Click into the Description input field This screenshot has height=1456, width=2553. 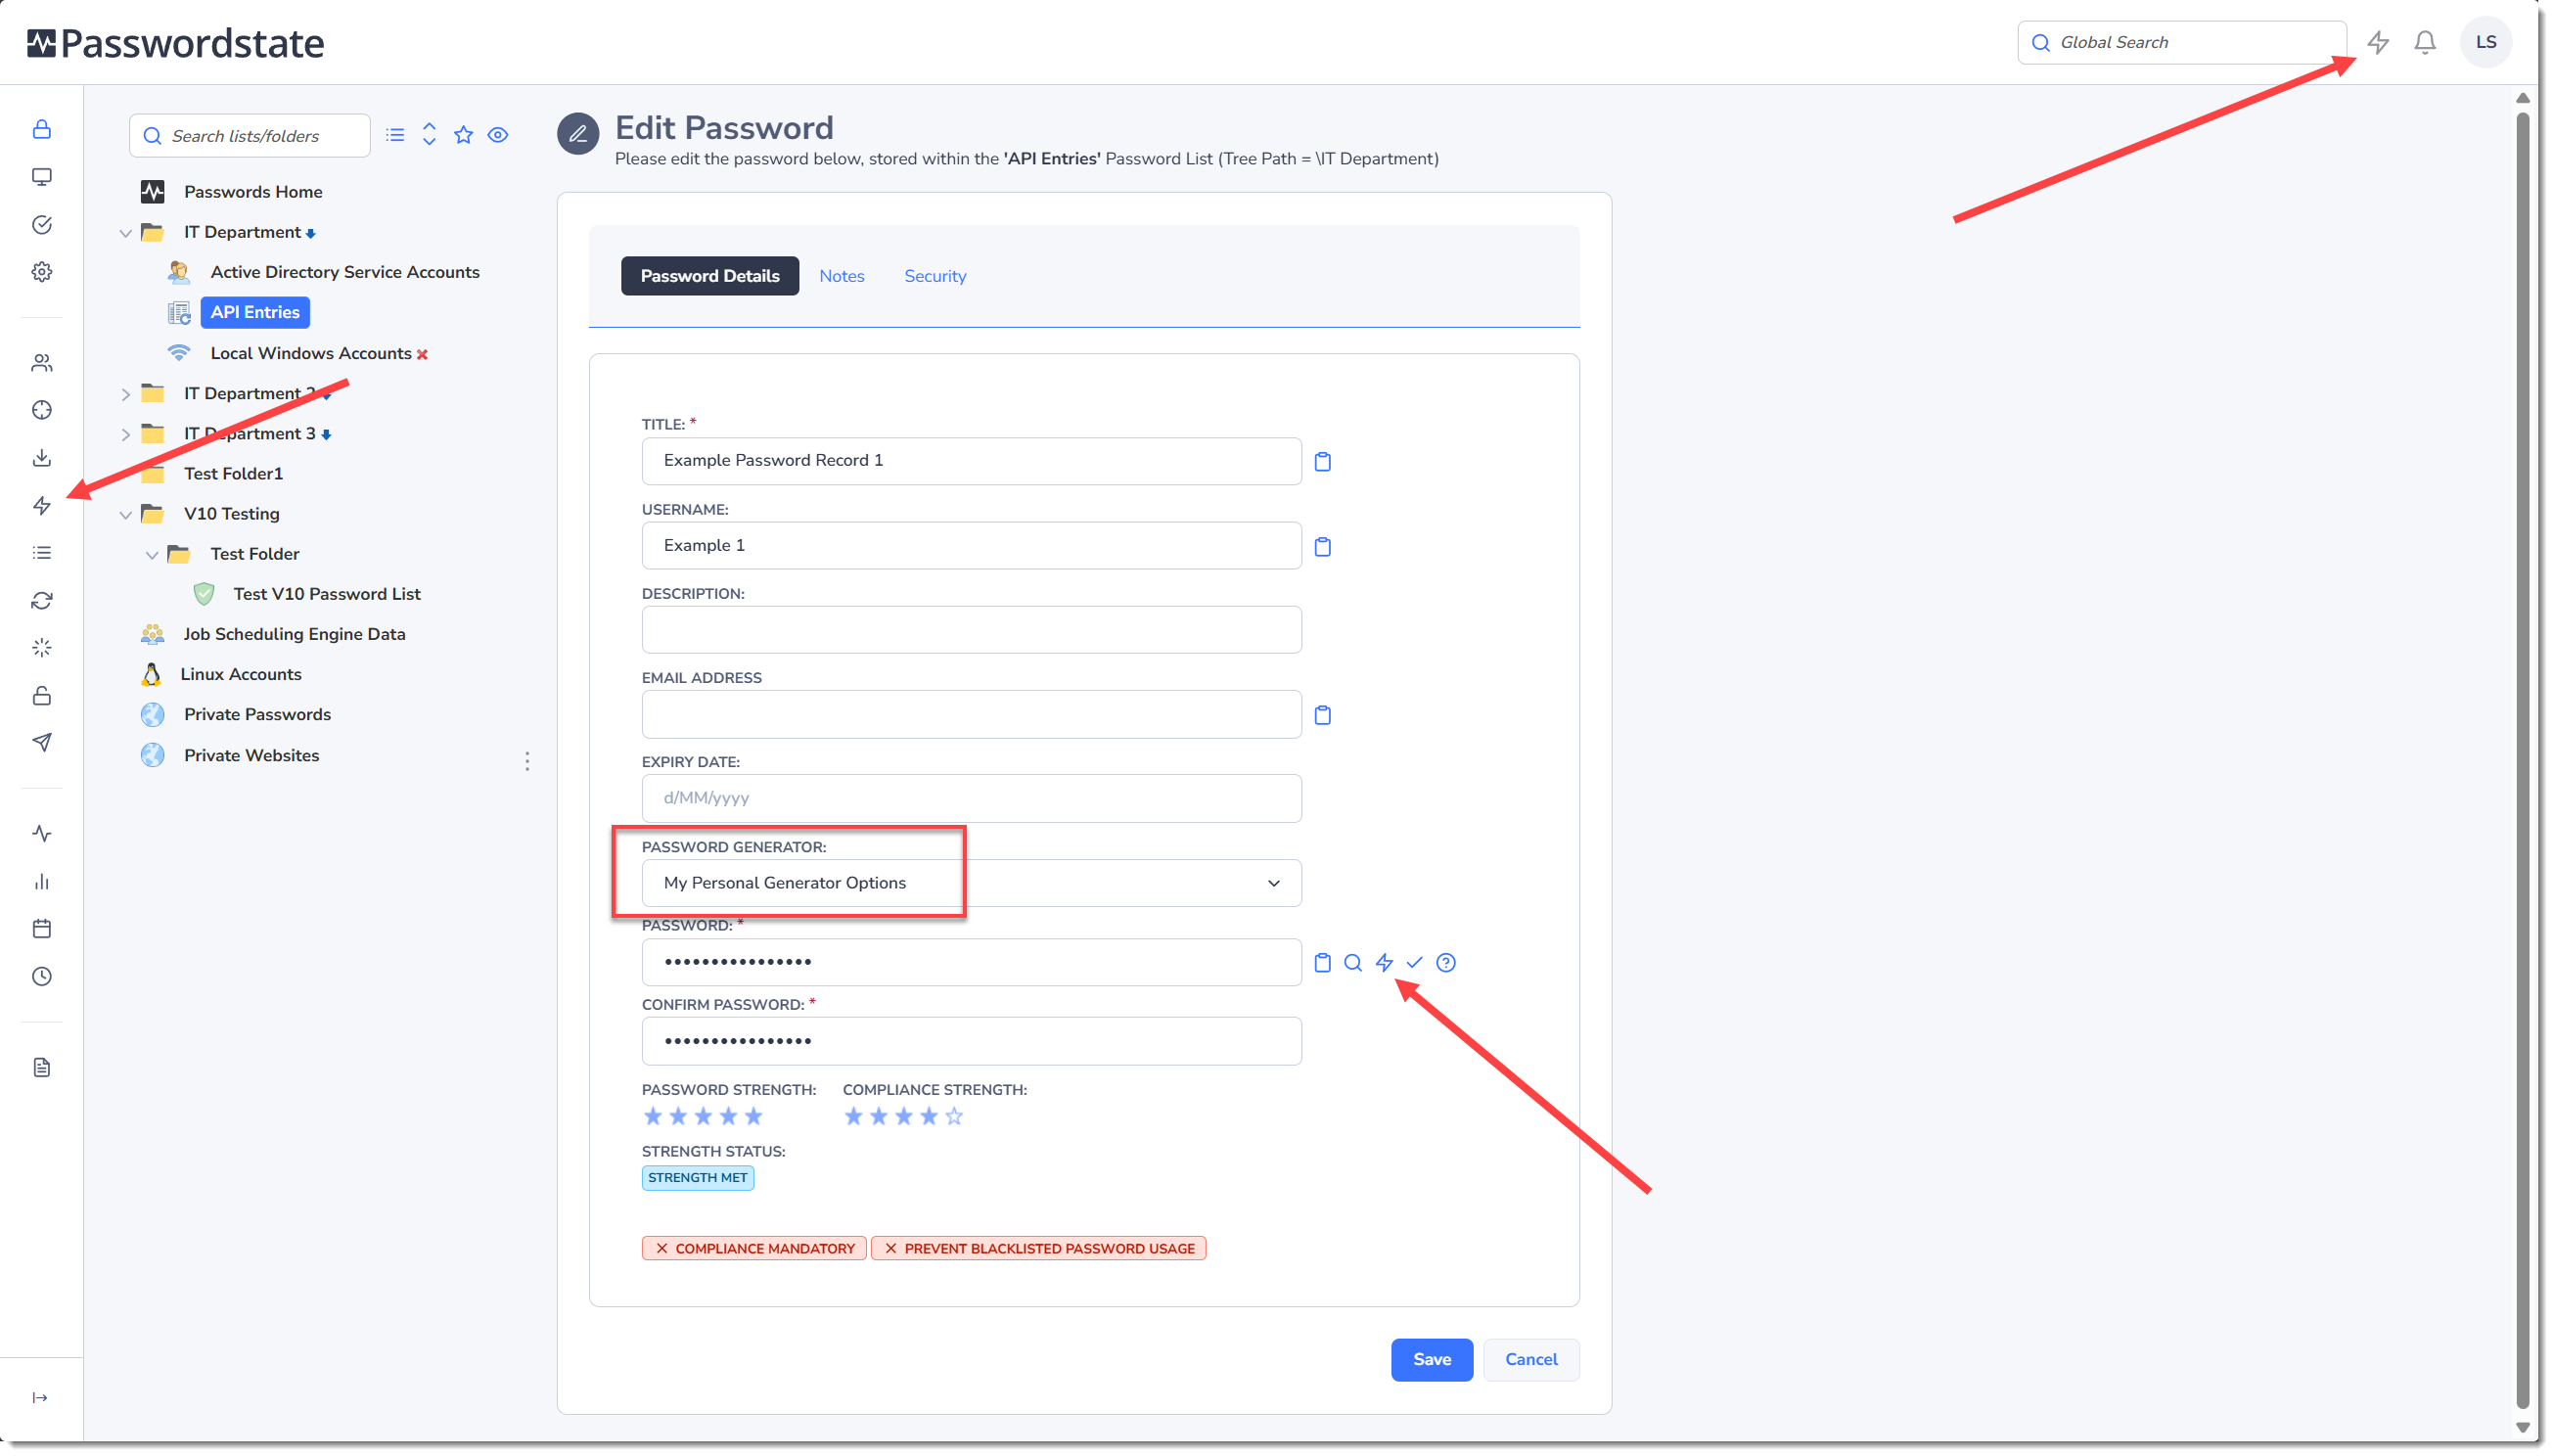(x=971, y=630)
